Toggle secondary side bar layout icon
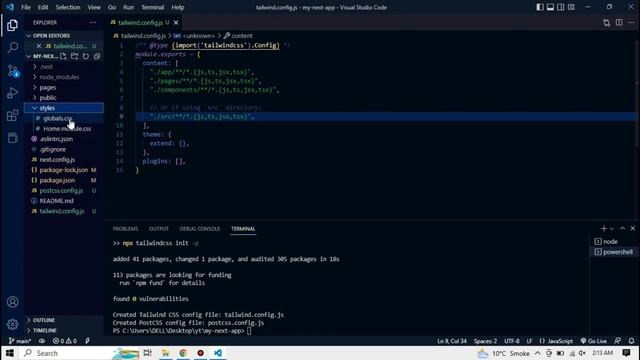 pos(561,7)
